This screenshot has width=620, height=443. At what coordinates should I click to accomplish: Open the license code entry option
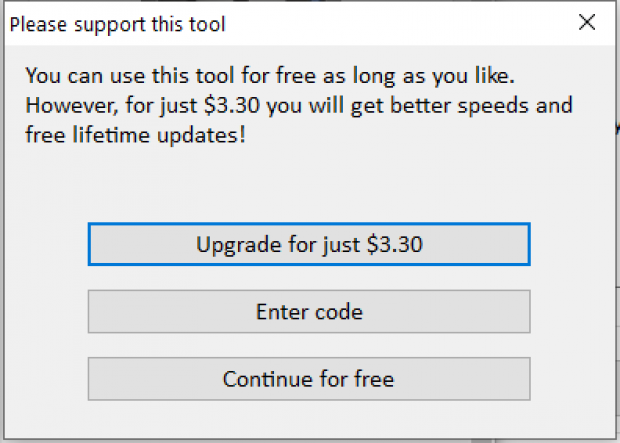(309, 311)
